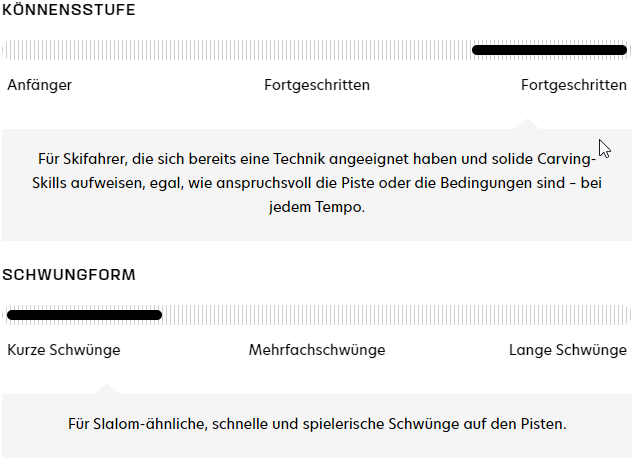Click the skill description starting 'Für Skifahrer'

(317, 183)
